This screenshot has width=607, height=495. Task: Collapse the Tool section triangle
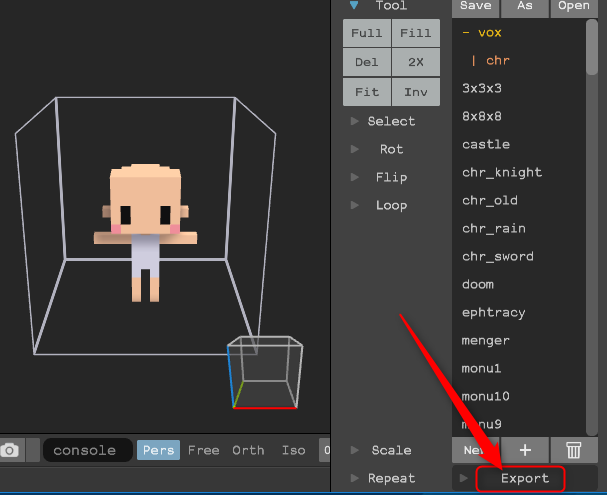pos(354,5)
